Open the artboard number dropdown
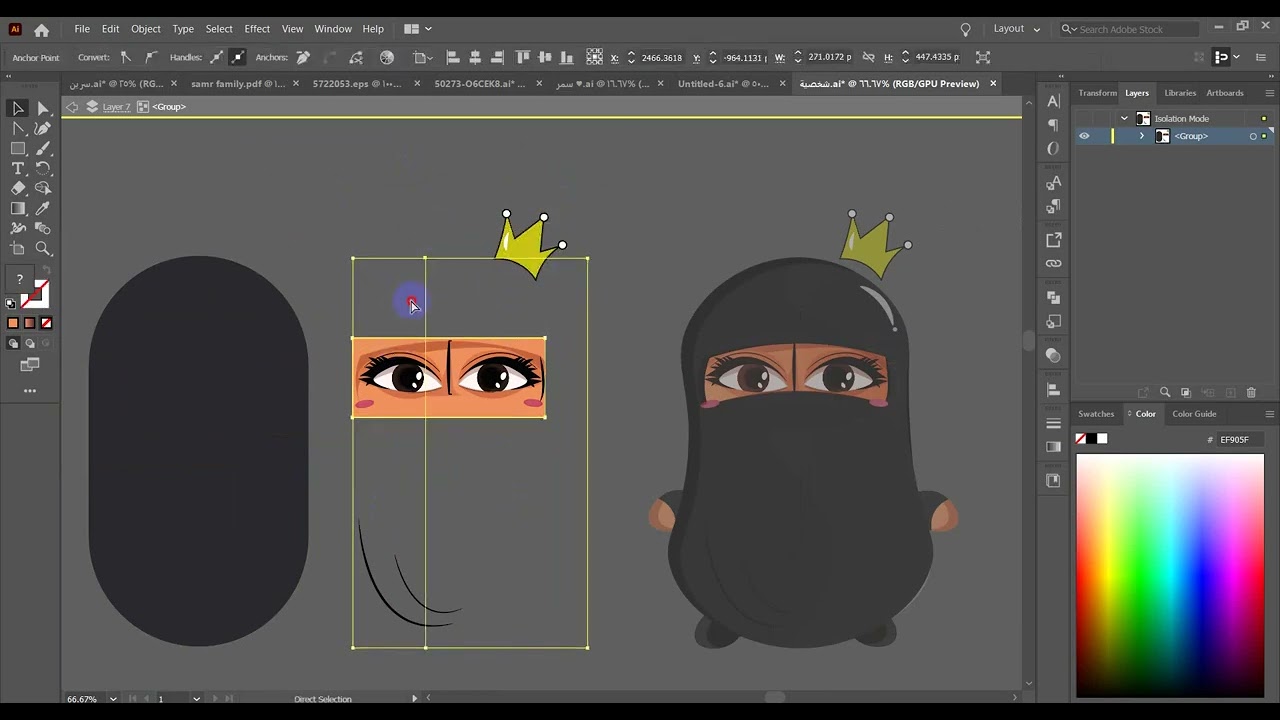 pyautogui.click(x=196, y=699)
